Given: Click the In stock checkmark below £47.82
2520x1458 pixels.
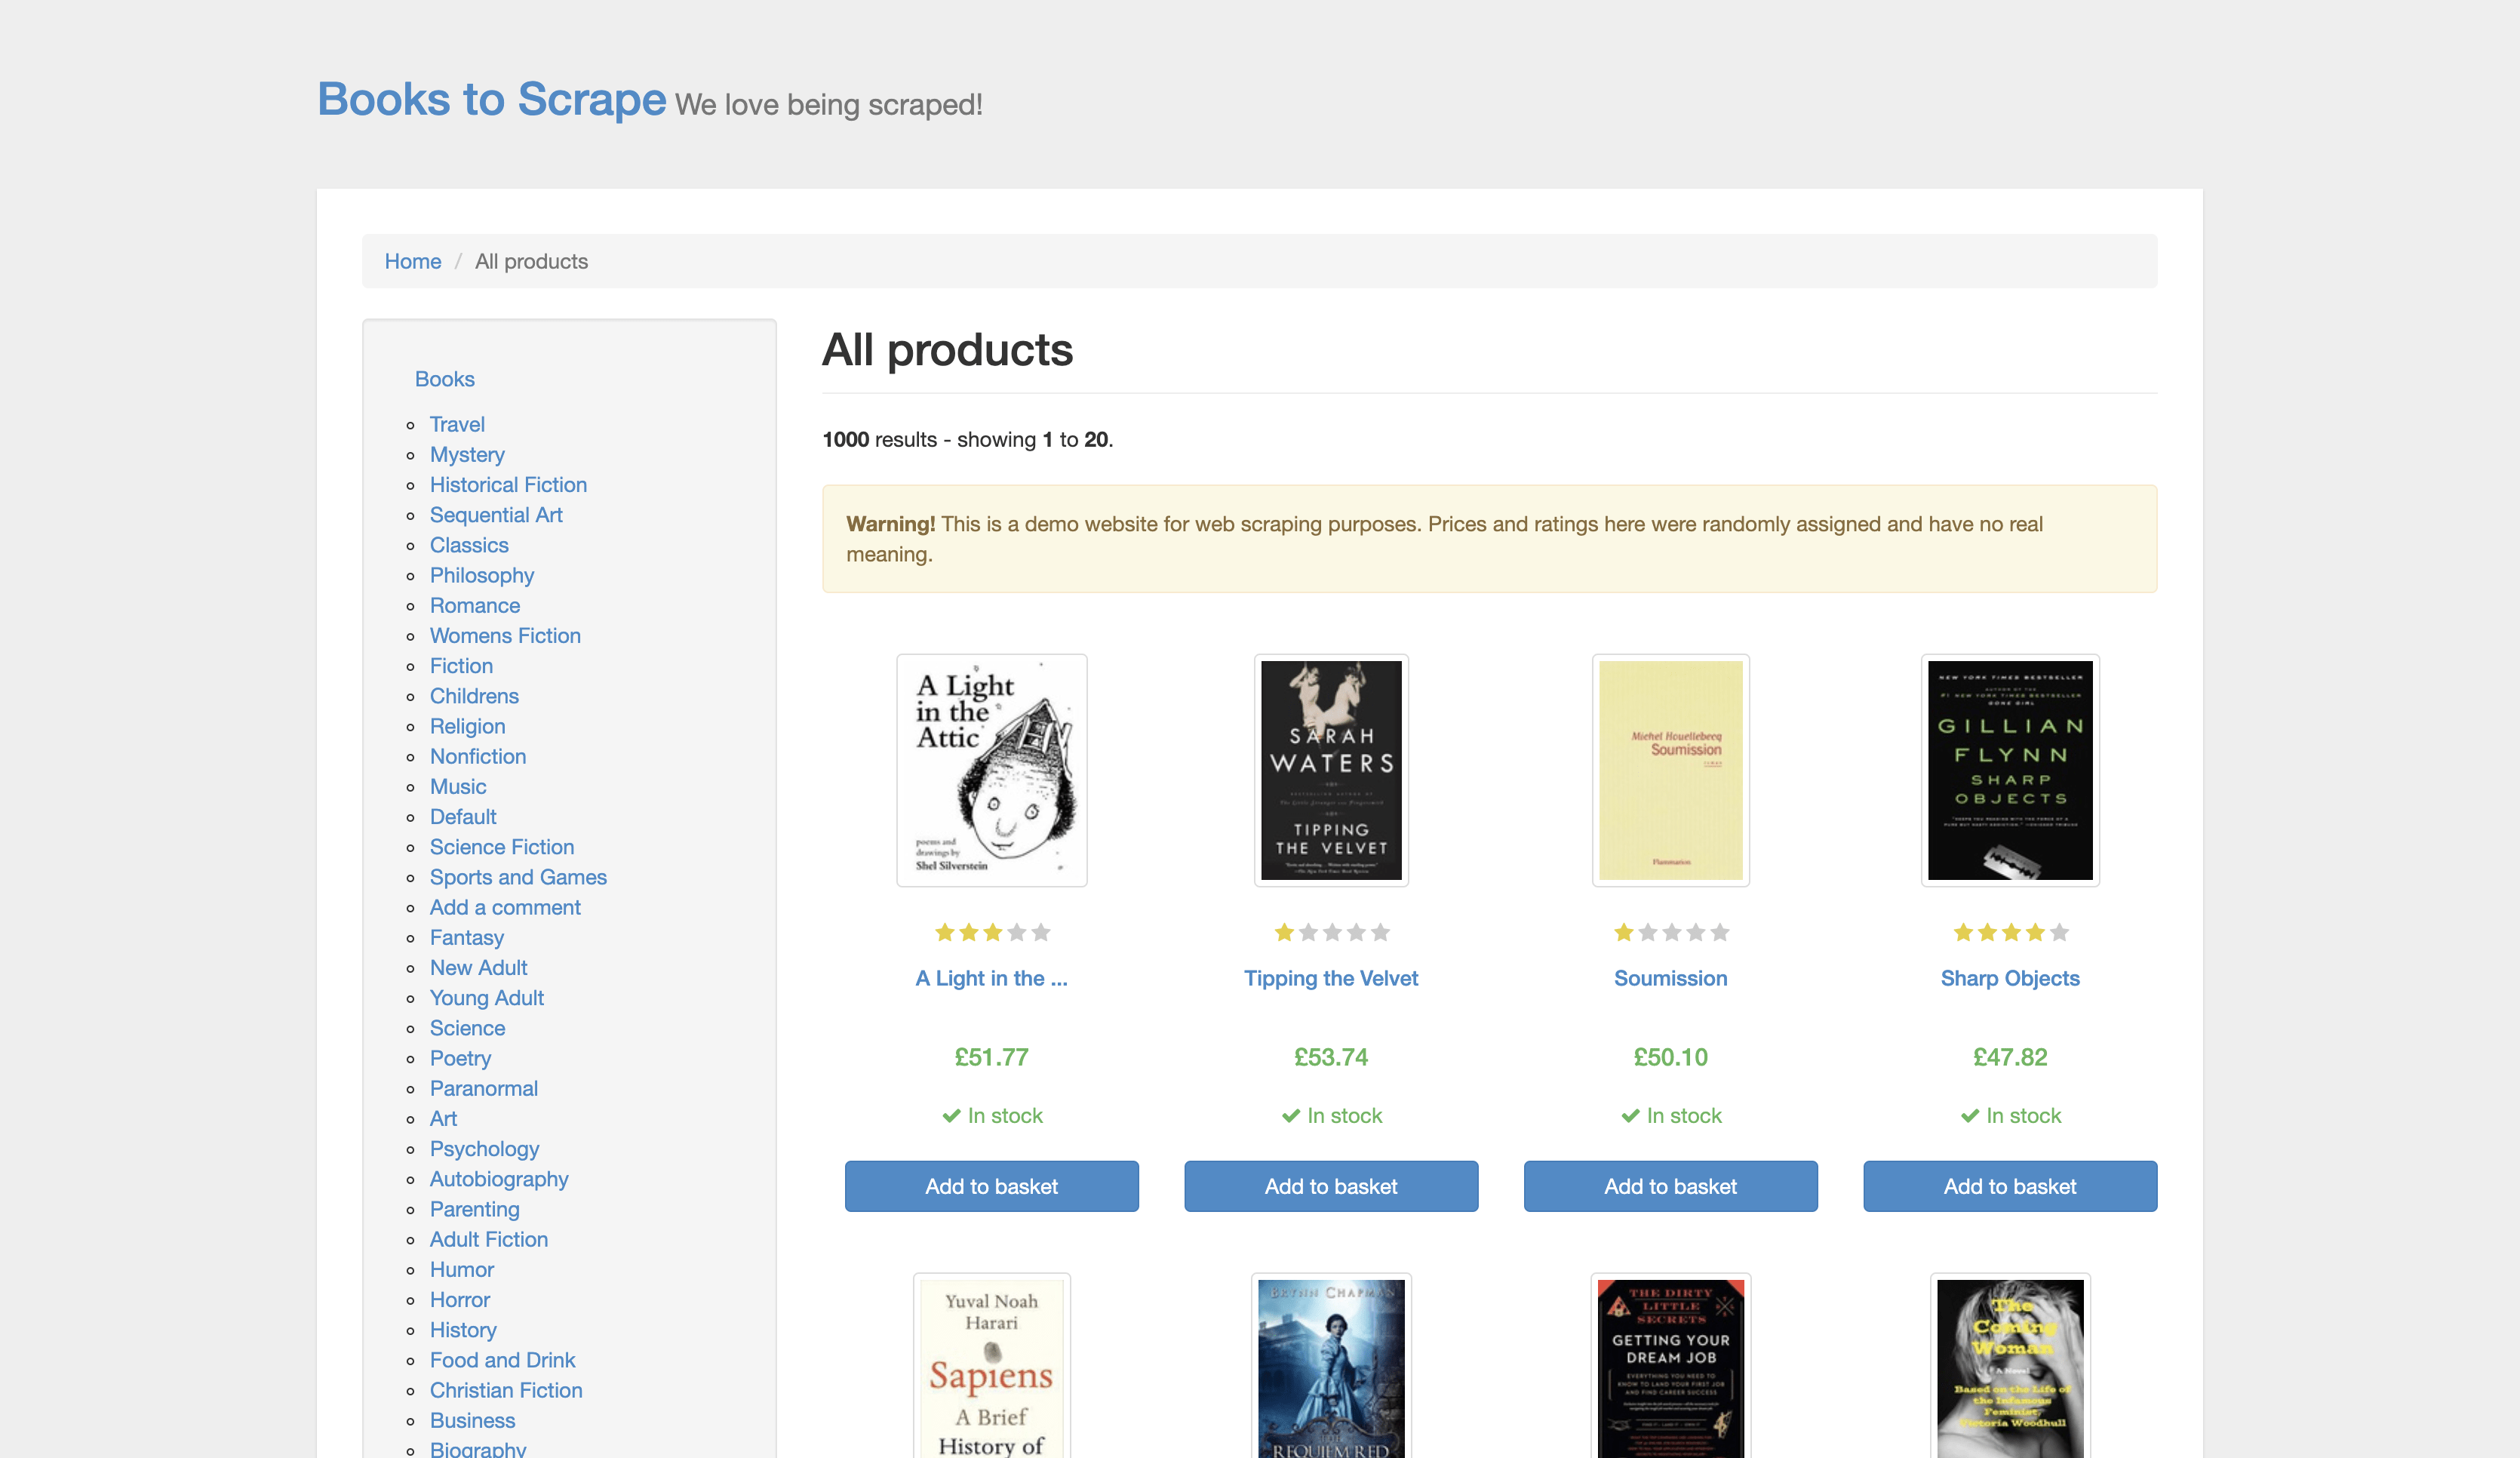Looking at the screenshot, I should tap(1969, 1115).
